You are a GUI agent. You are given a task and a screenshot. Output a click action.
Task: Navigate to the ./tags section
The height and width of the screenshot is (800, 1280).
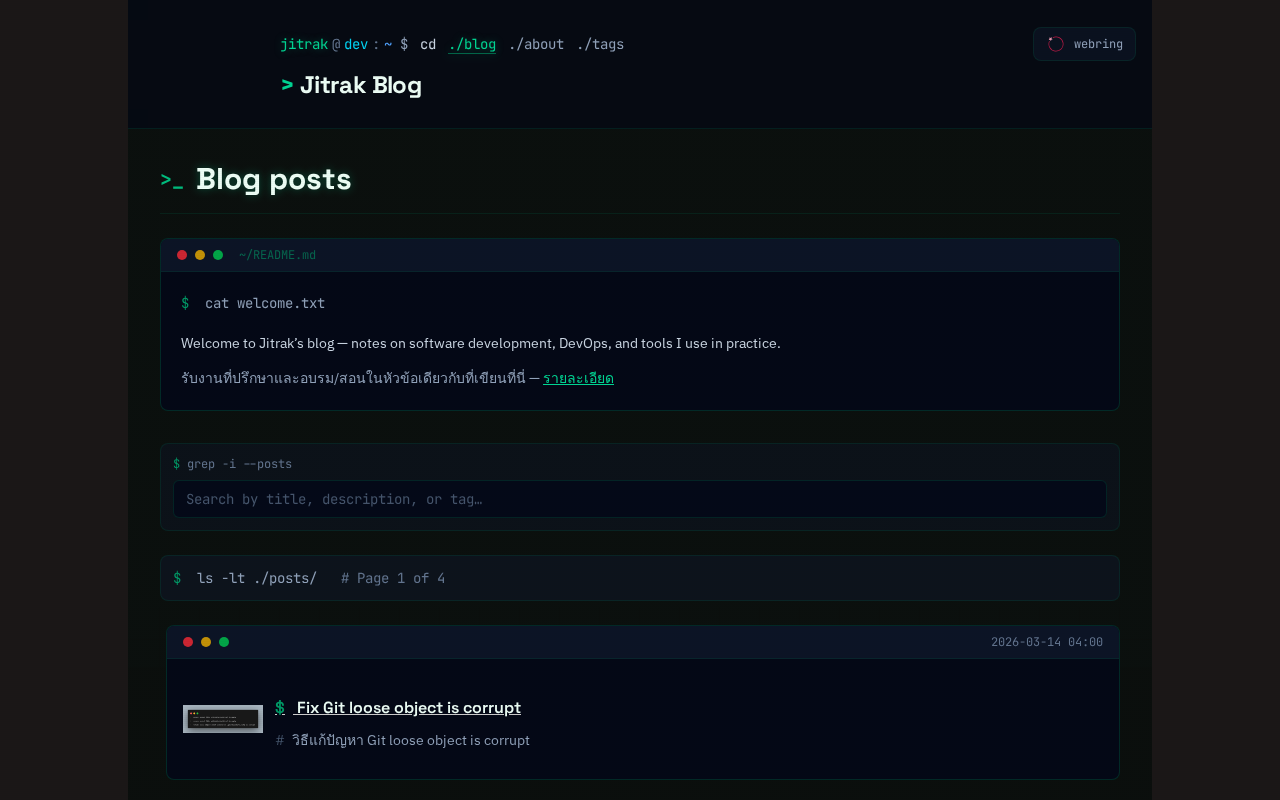pos(600,44)
